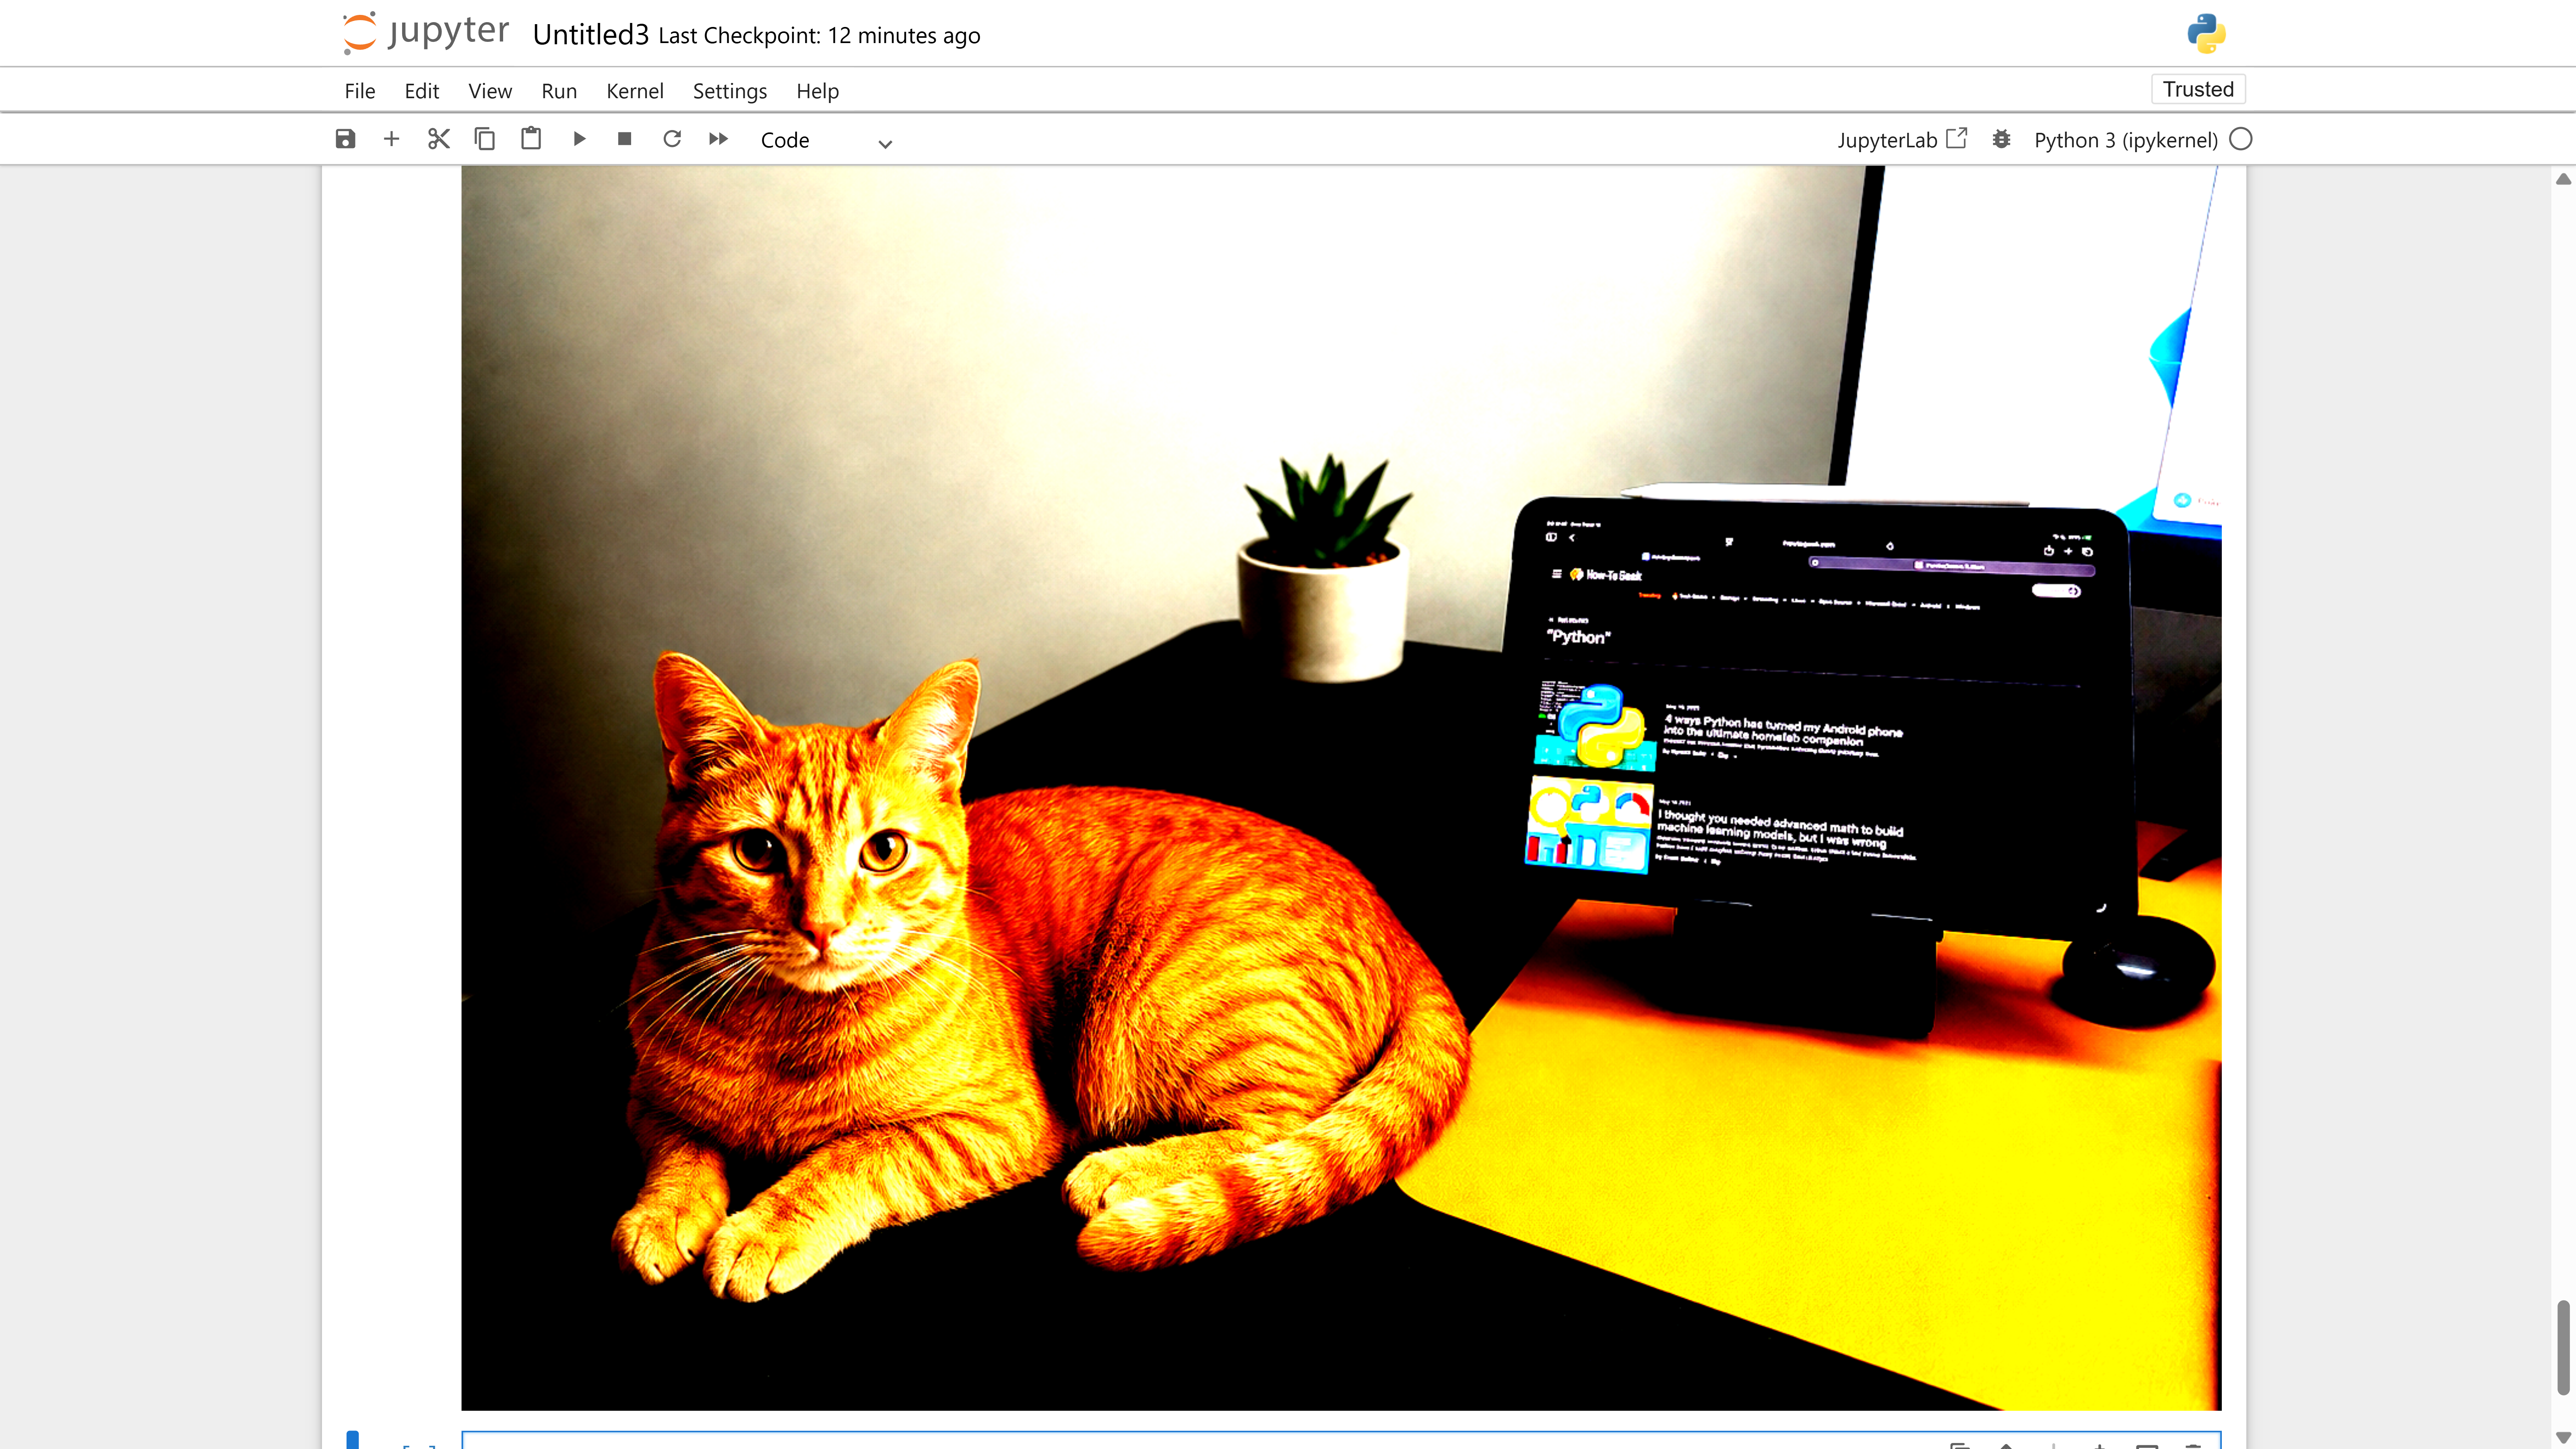The height and width of the screenshot is (1449, 2576).
Task: Save the notebook with the floppy disk icon
Action: point(345,139)
